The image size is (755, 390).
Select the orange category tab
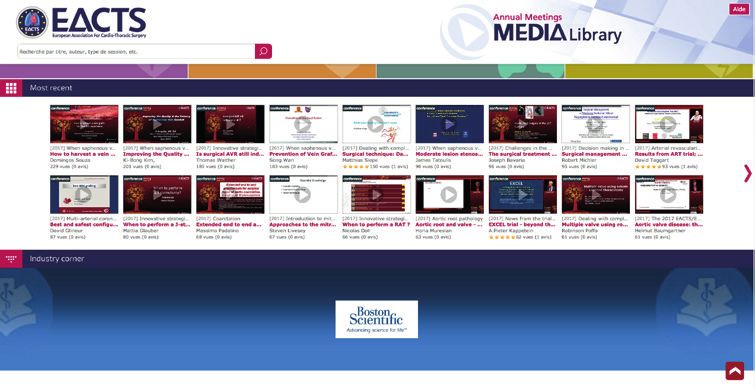[x=282, y=71]
